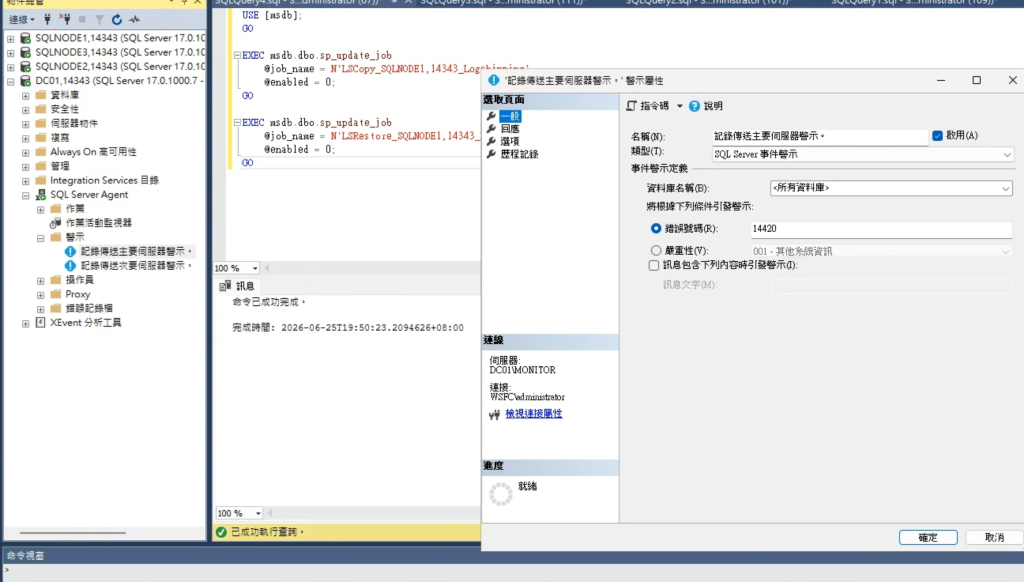1024x582 pixels.
Task: Click the 記錄傳送主要伺服器警示 alert icon in the tree
Action: click(x=71, y=251)
